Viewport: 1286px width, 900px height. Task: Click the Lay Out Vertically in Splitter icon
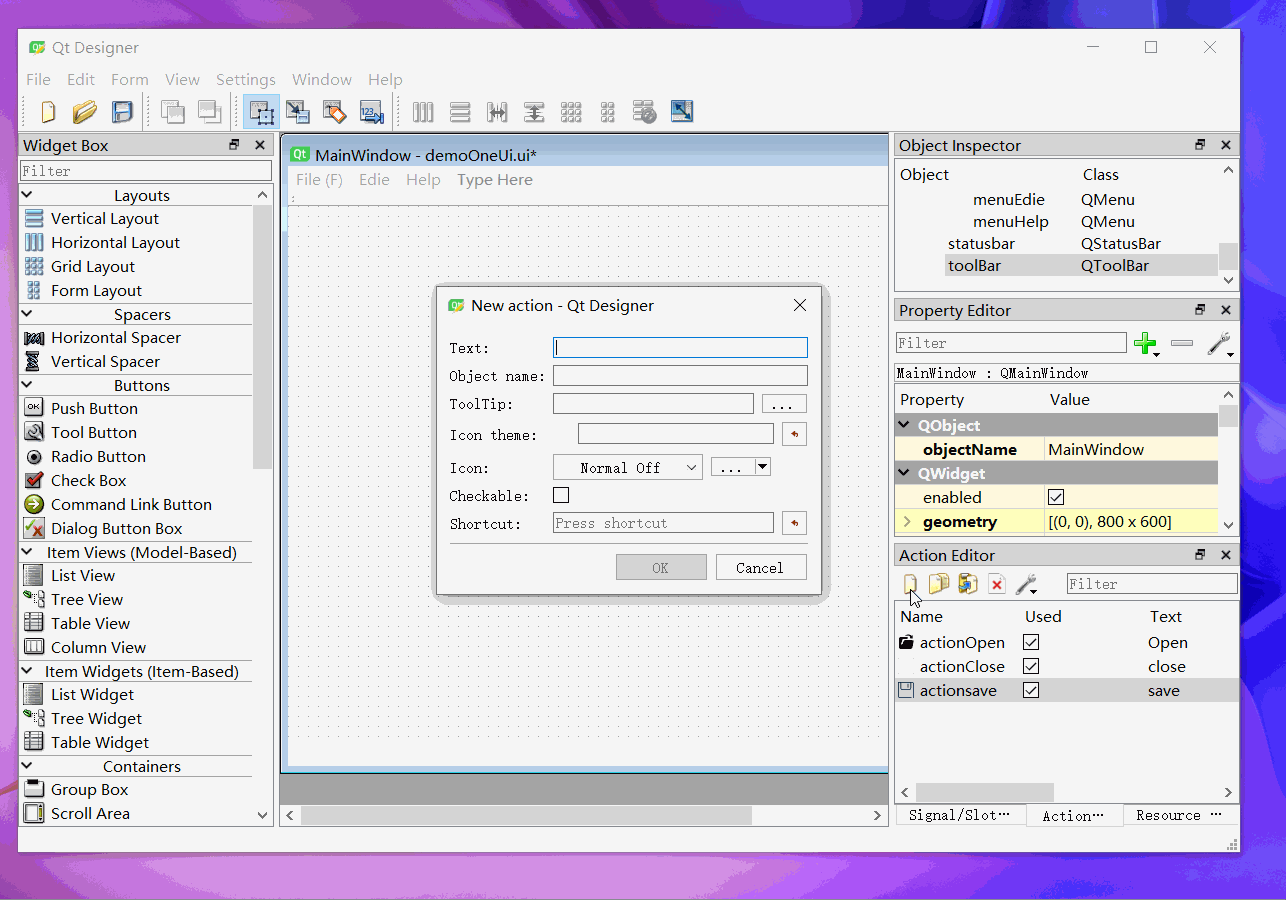coord(534,112)
